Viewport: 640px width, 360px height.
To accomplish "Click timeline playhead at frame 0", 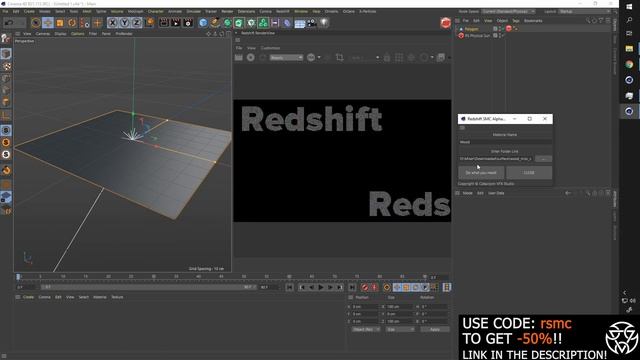I will [x=18, y=277].
